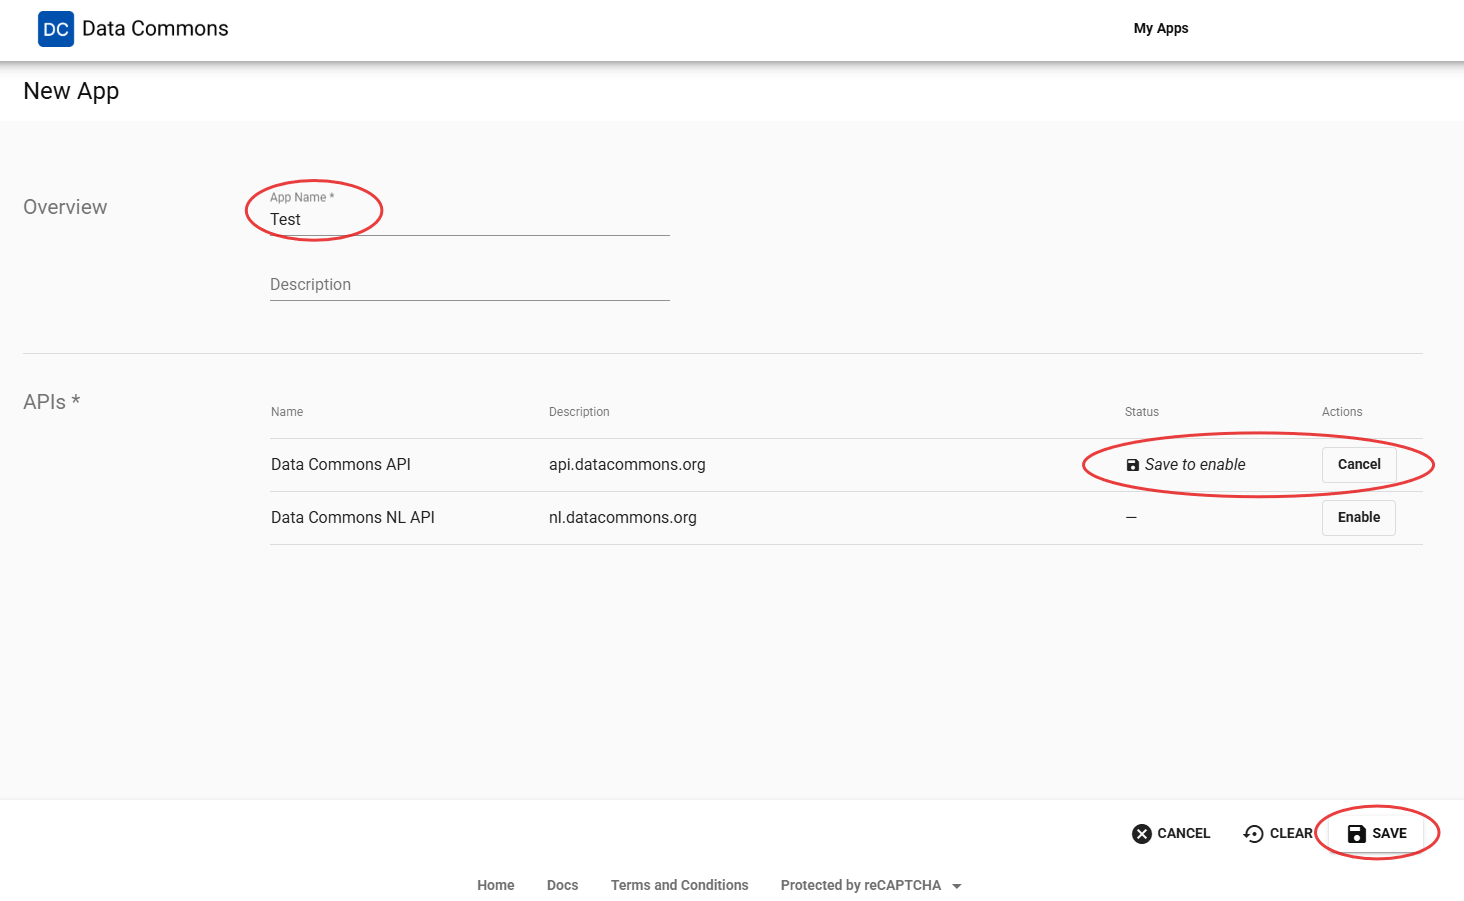Click the 'Save to enable' status text
1464x901 pixels.
[x=1195, y=465]
